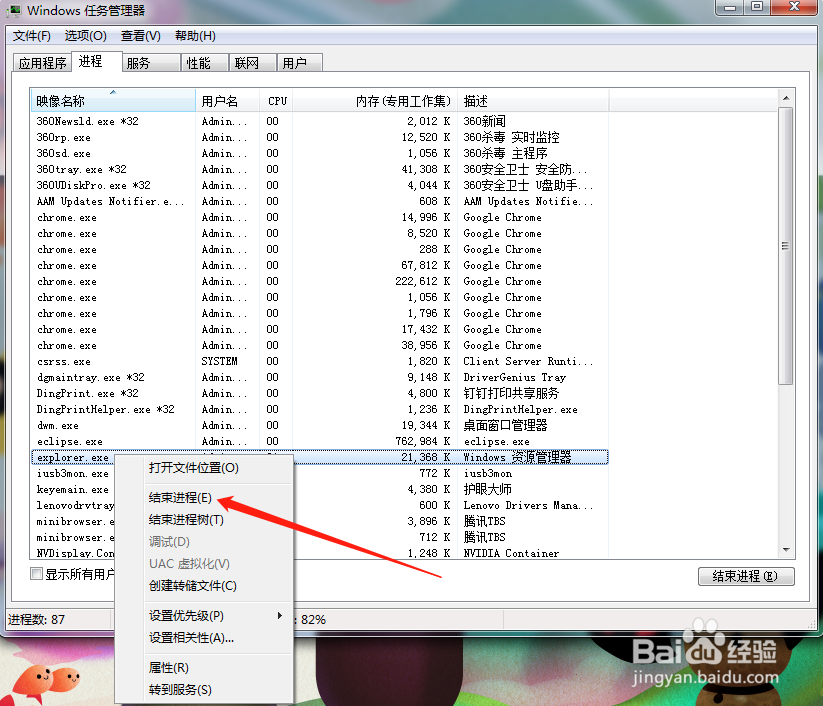Choose 结束进程树(T) in context menu

204,520
